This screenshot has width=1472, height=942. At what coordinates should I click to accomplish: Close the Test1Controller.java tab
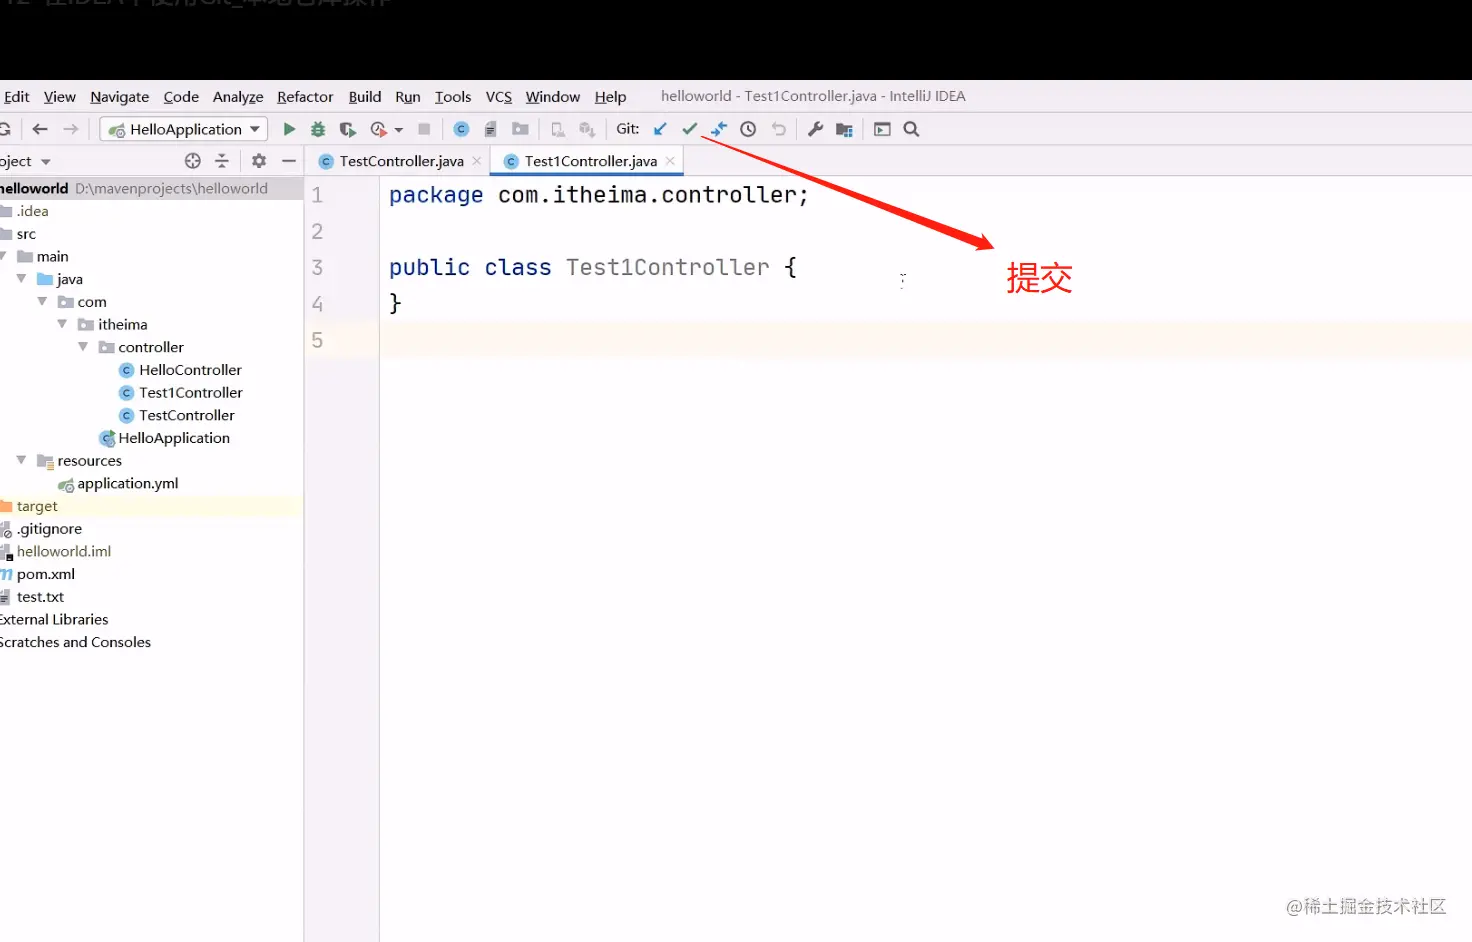tap(670, 161)
